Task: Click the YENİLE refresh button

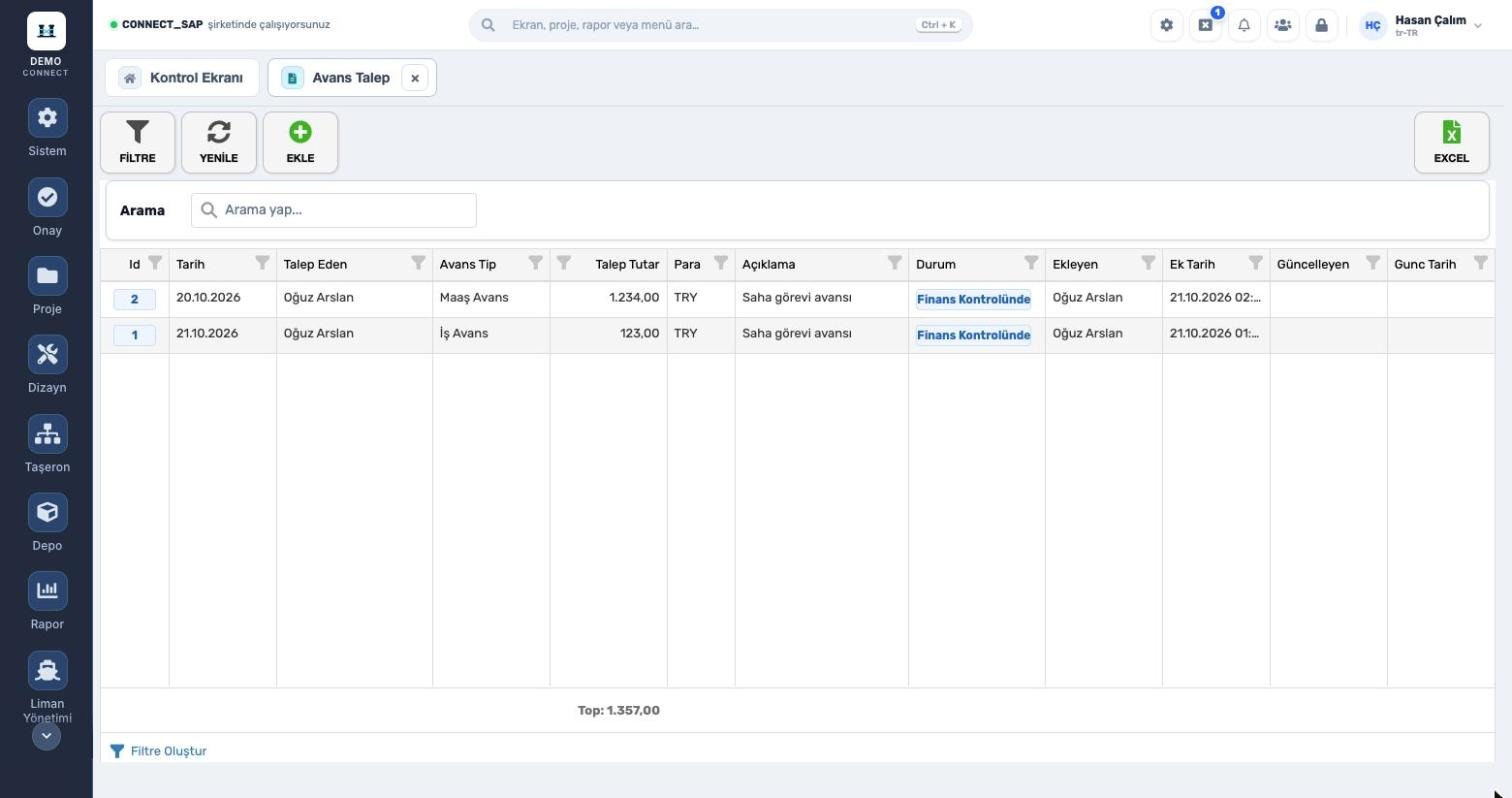Action: click(x=219, y=142)
